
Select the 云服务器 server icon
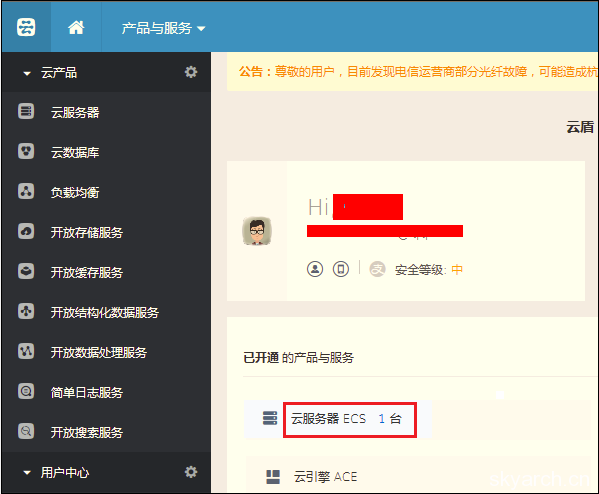pos(26,111)
